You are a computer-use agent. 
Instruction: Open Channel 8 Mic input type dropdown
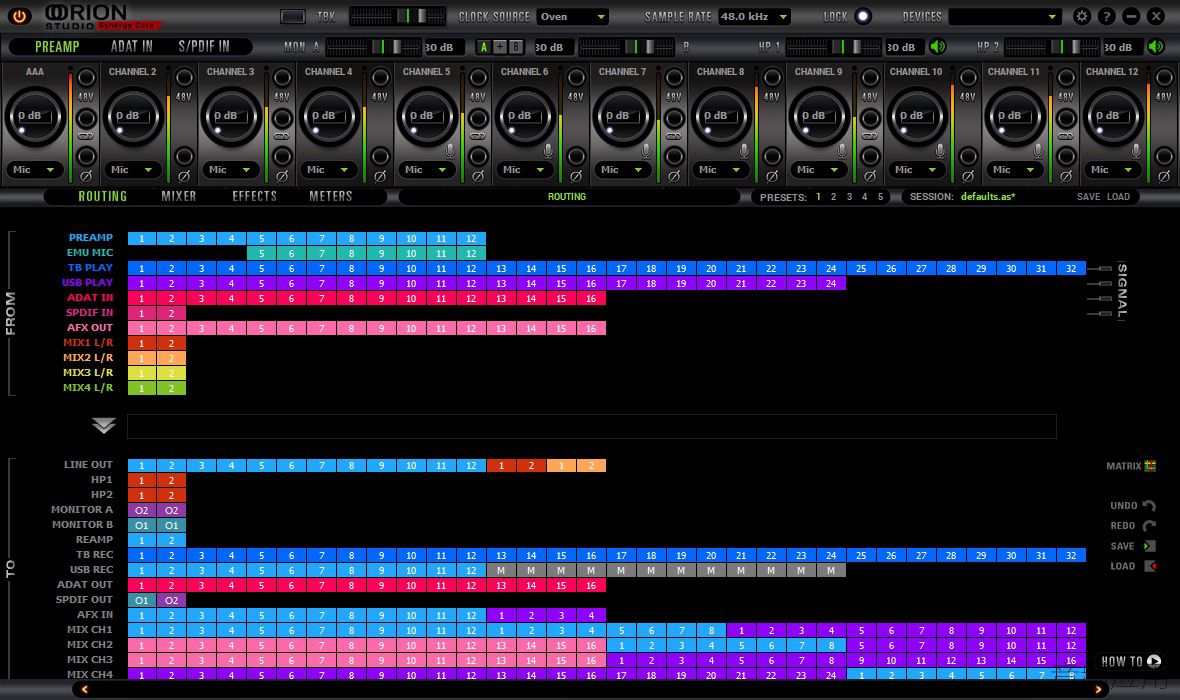click(x=720, y=169)
